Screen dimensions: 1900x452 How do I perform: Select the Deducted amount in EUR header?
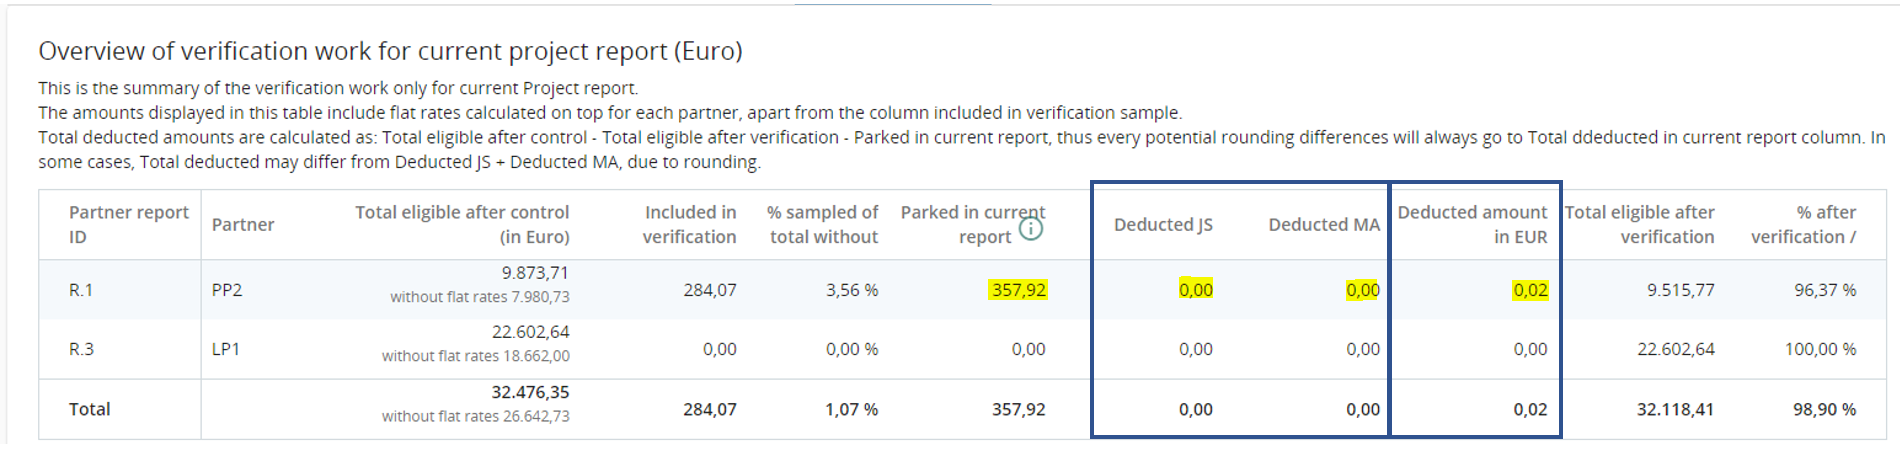point(1471,224)
